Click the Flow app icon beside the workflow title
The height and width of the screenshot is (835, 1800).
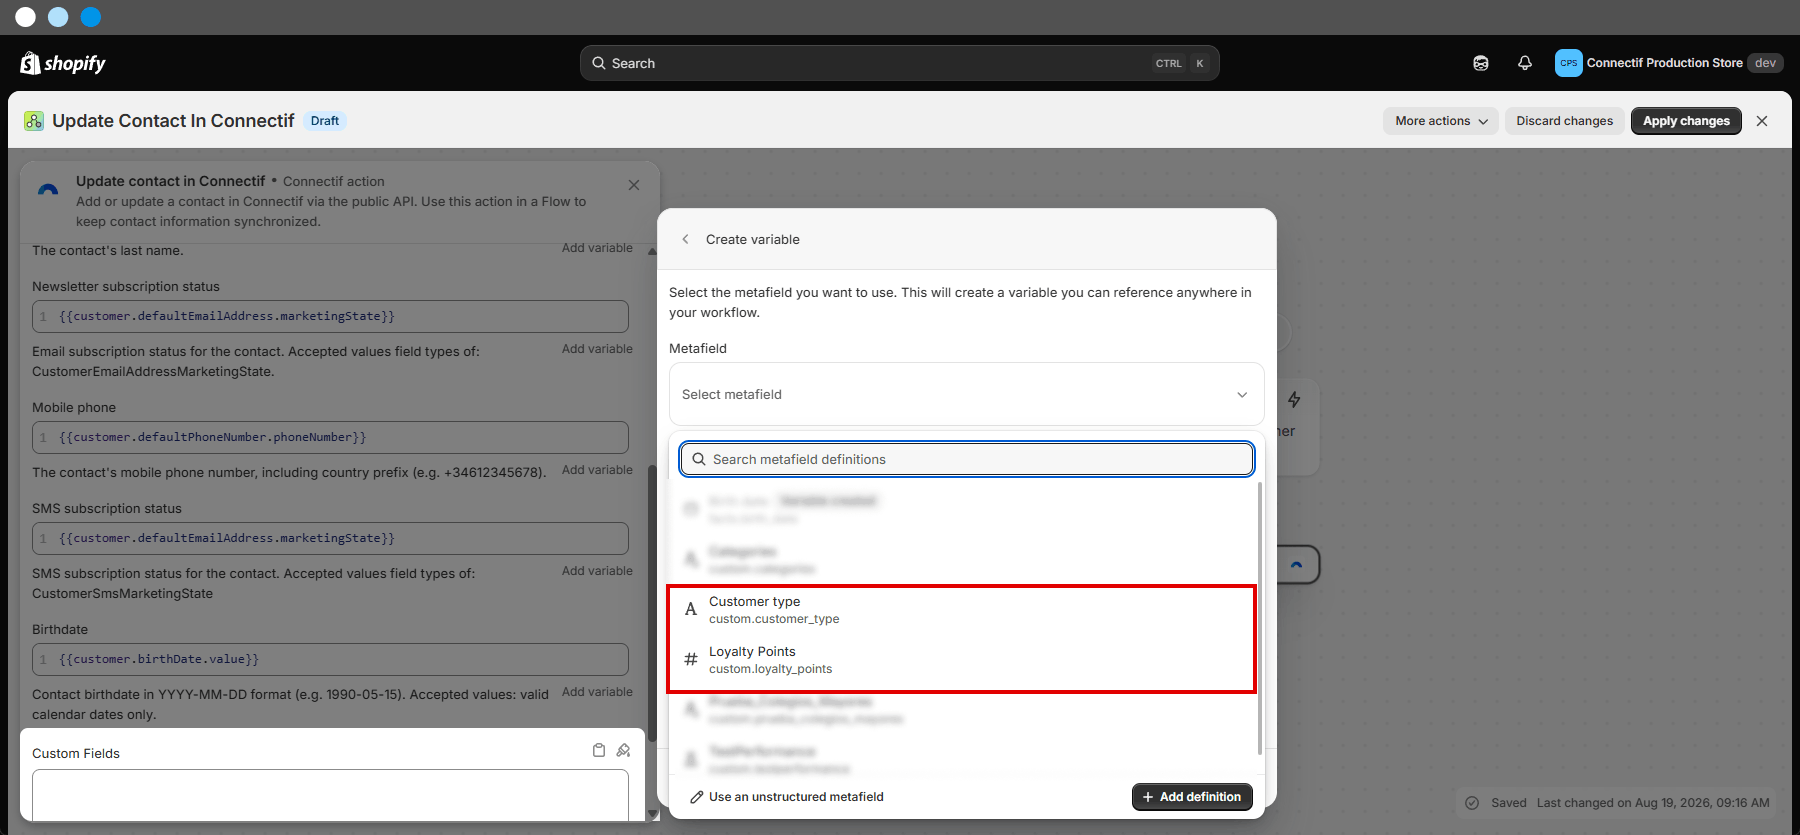pyautogui.click(x=34, y=121)
